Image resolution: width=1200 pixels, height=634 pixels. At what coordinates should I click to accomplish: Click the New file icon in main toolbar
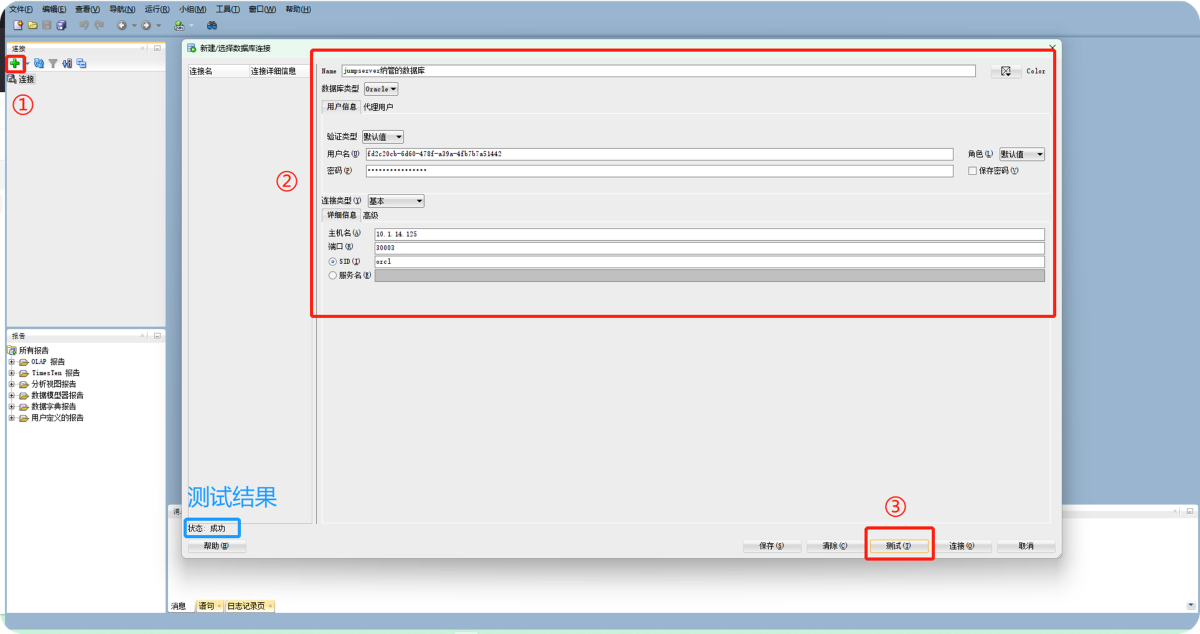coord(18,25)
